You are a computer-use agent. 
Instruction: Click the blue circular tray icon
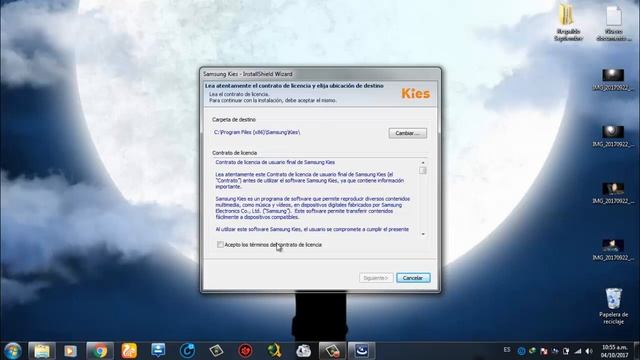point(521,351)
